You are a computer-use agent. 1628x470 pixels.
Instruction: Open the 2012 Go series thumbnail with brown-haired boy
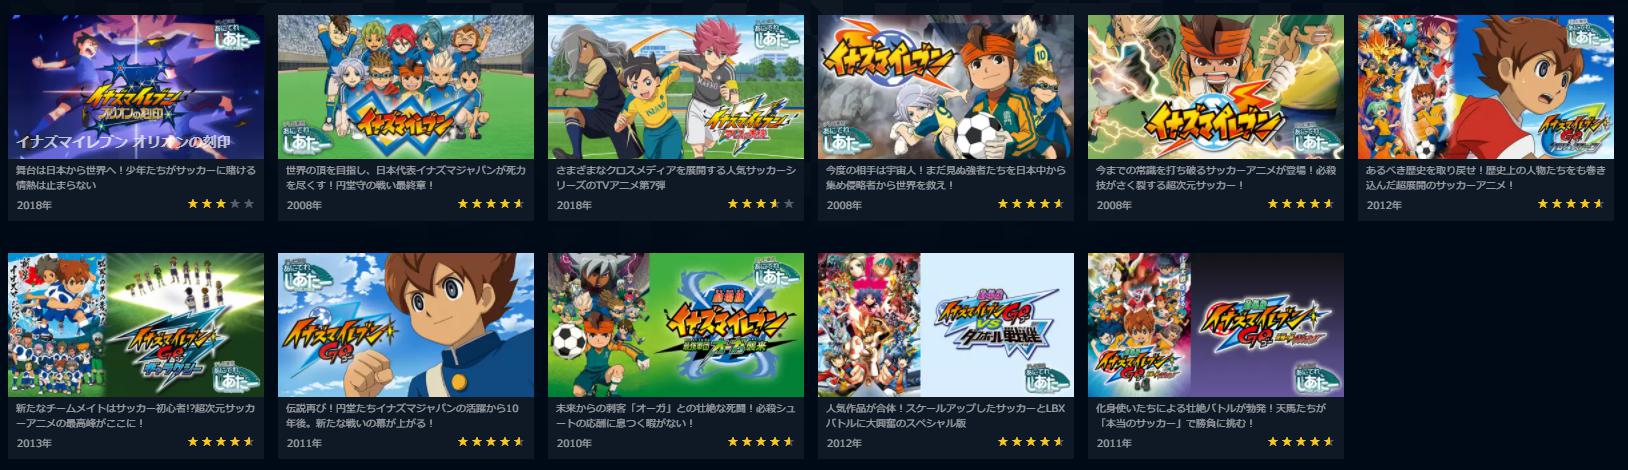pos(1486,87)
